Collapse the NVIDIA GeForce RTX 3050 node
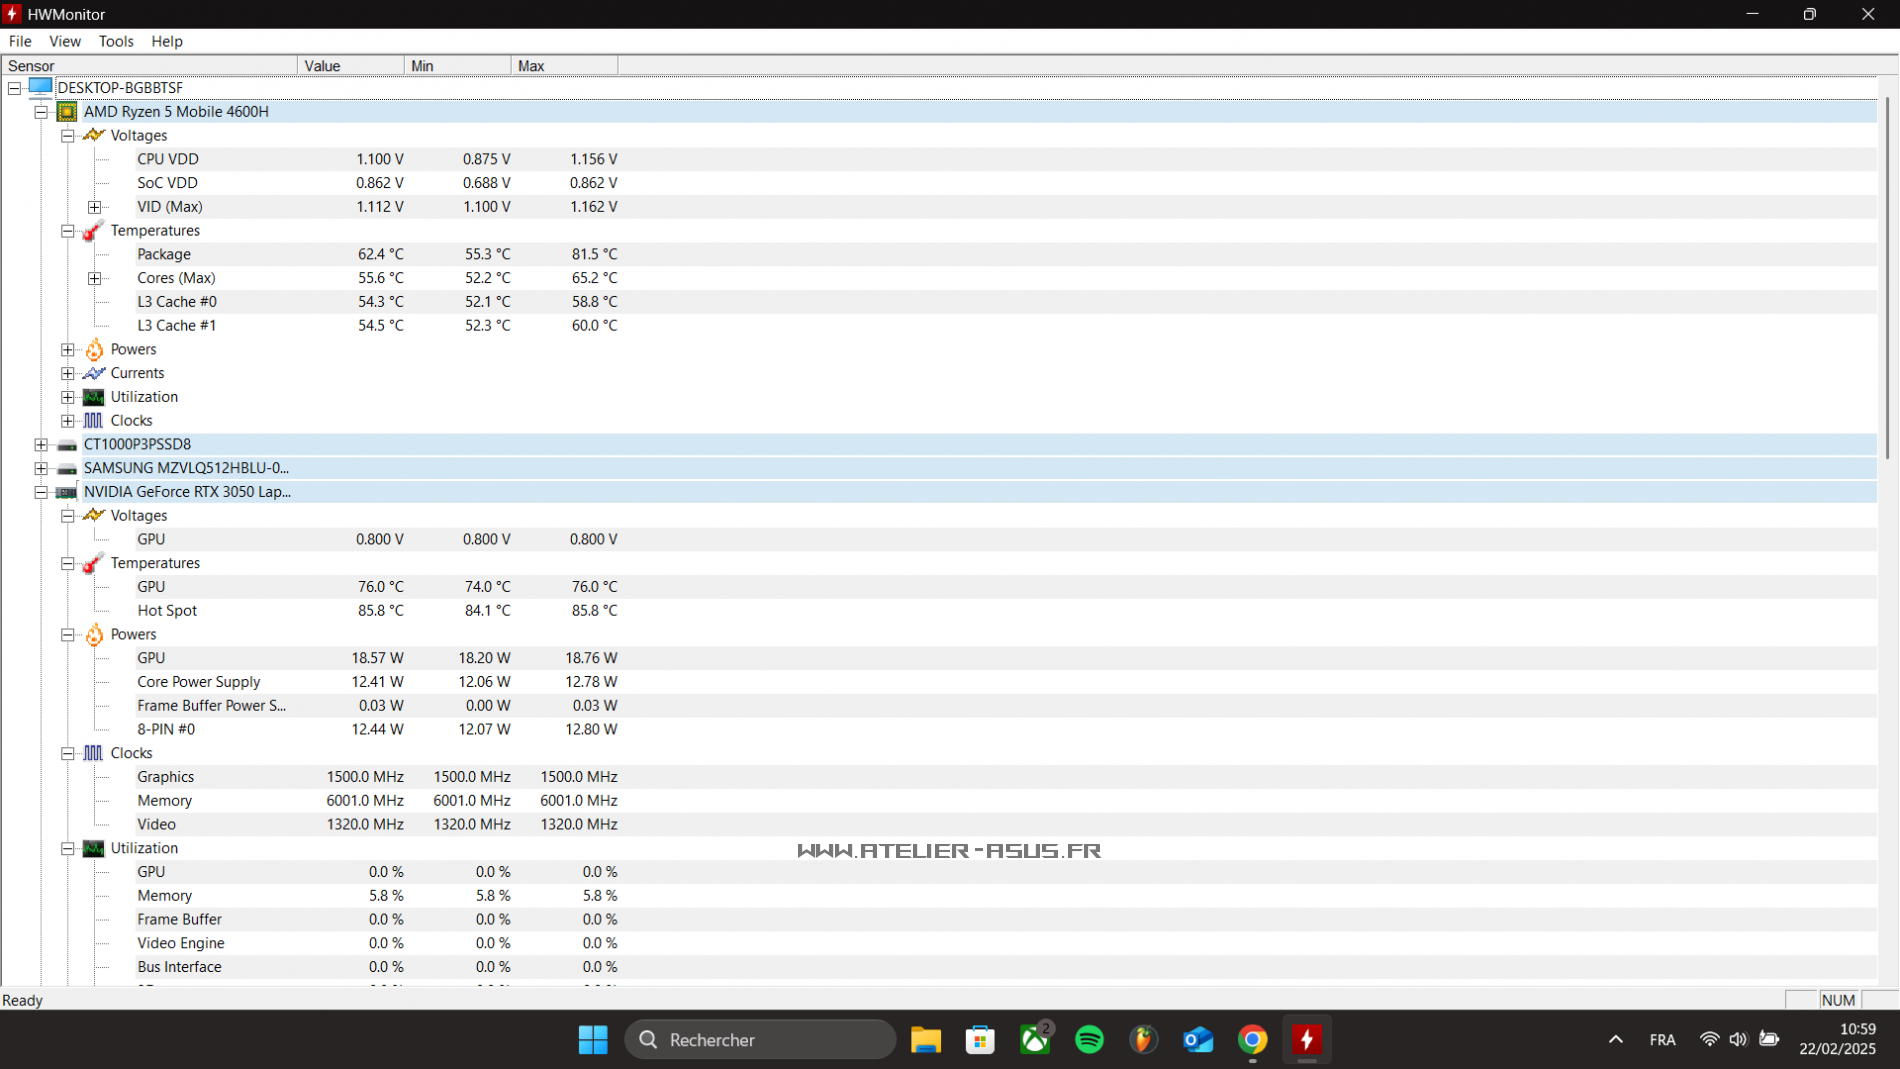This screenshot has width=1900, height=1069. pyautogui.click(x=41, y=492)
